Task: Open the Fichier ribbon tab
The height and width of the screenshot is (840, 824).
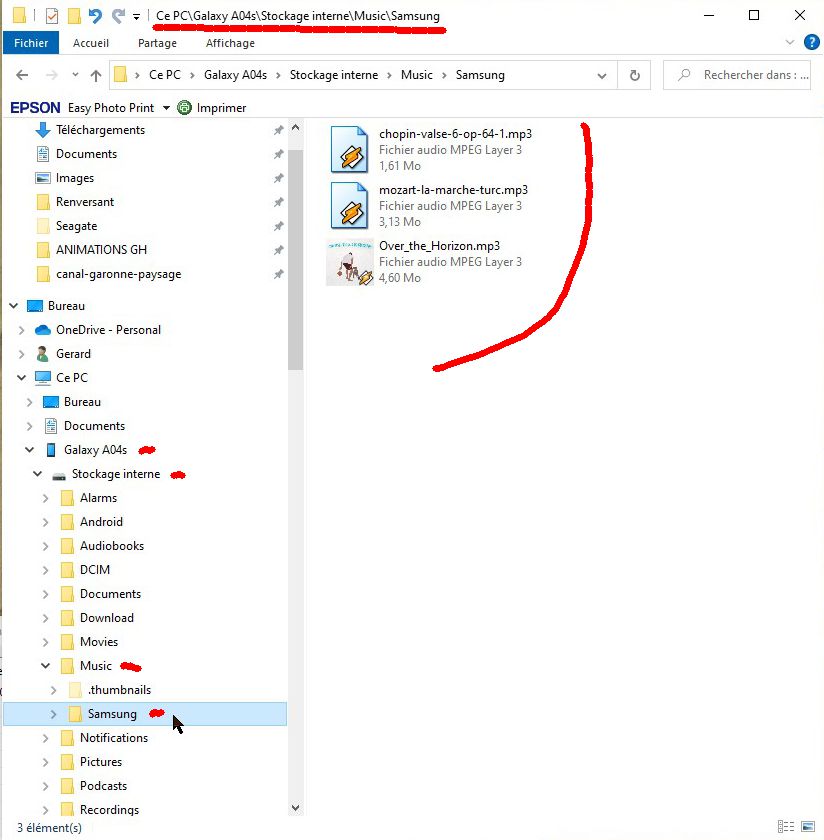Action: pyautogui.click(x=31, y=43)
